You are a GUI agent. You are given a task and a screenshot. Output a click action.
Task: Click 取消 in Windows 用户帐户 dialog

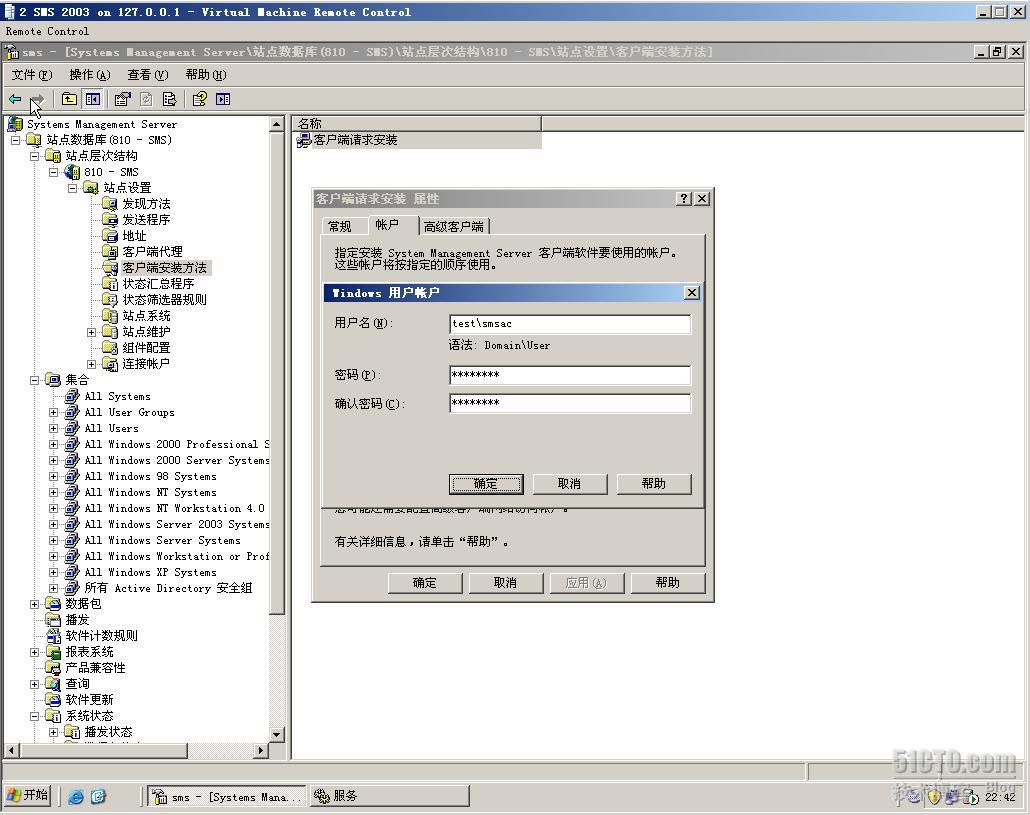point(570,484)
